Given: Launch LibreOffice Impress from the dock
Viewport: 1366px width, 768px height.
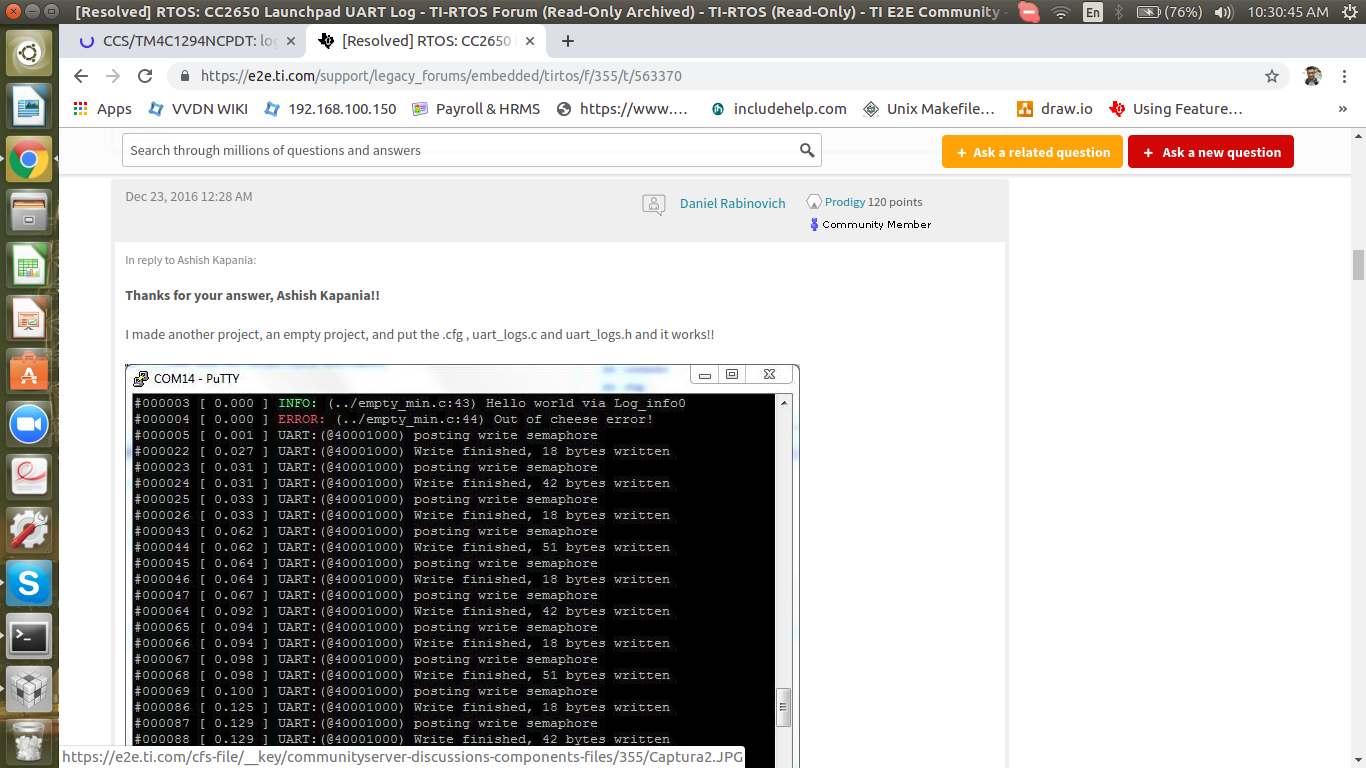Looking at the screenshot, I should (29, 319).
